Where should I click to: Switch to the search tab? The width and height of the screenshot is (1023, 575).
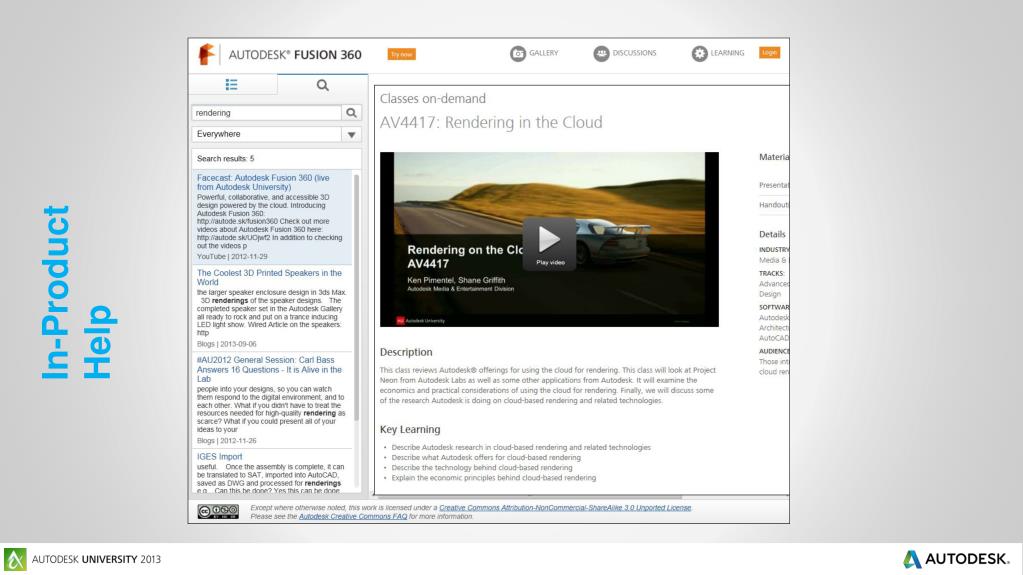(322, 85)
